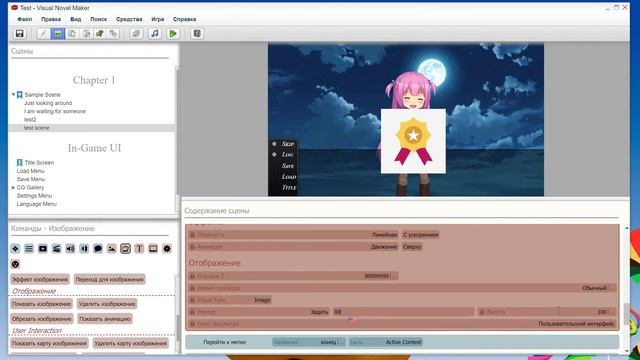Click the scene content vertical scrollbar thumb

[x=627, y=313]
